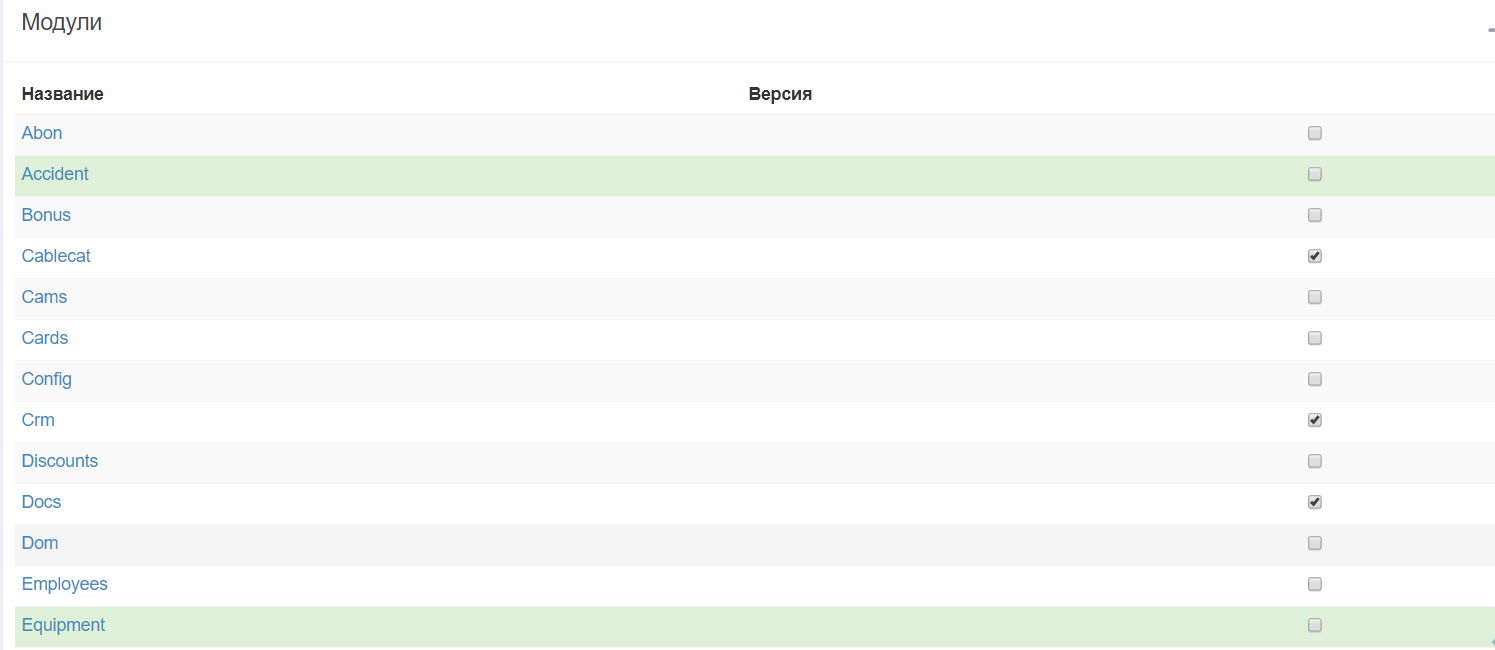The width and height of the screenshot is (1495, 650).
Task: Click the Версия column header
Action: [780, 94]
